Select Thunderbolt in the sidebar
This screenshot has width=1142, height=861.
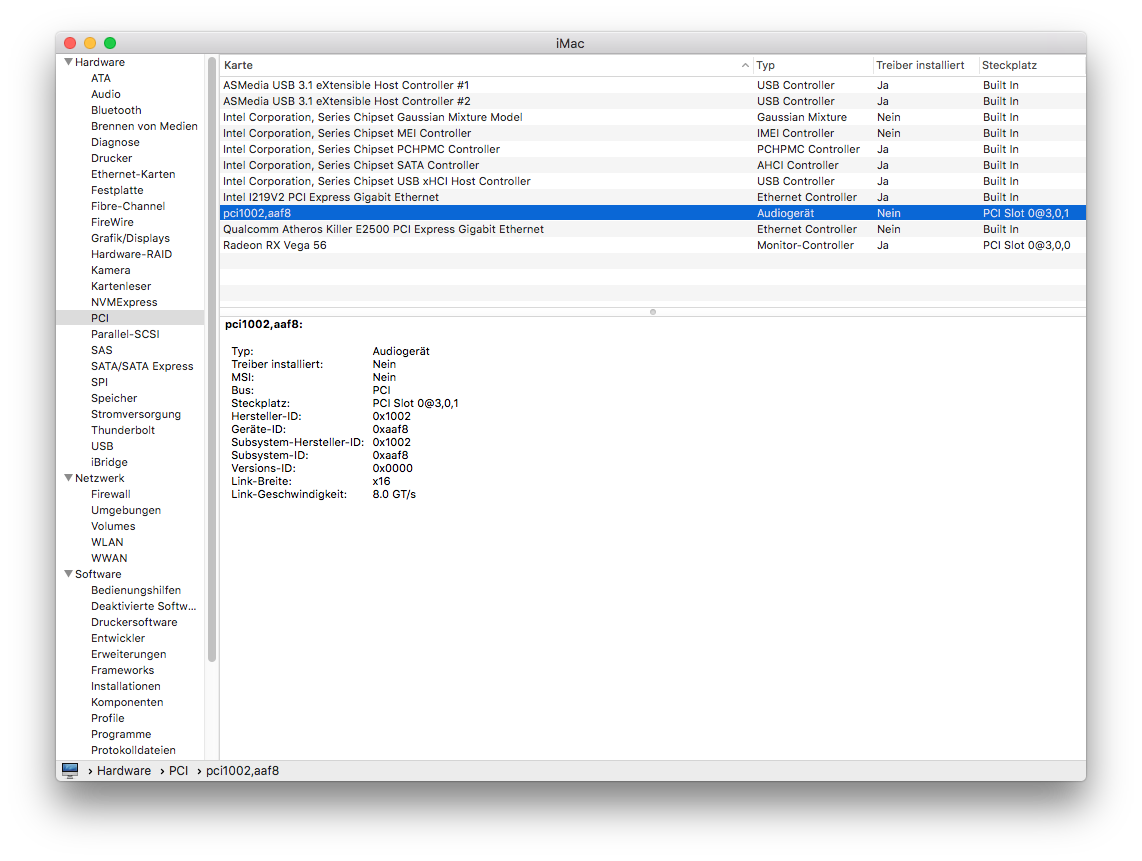point(122,430)
